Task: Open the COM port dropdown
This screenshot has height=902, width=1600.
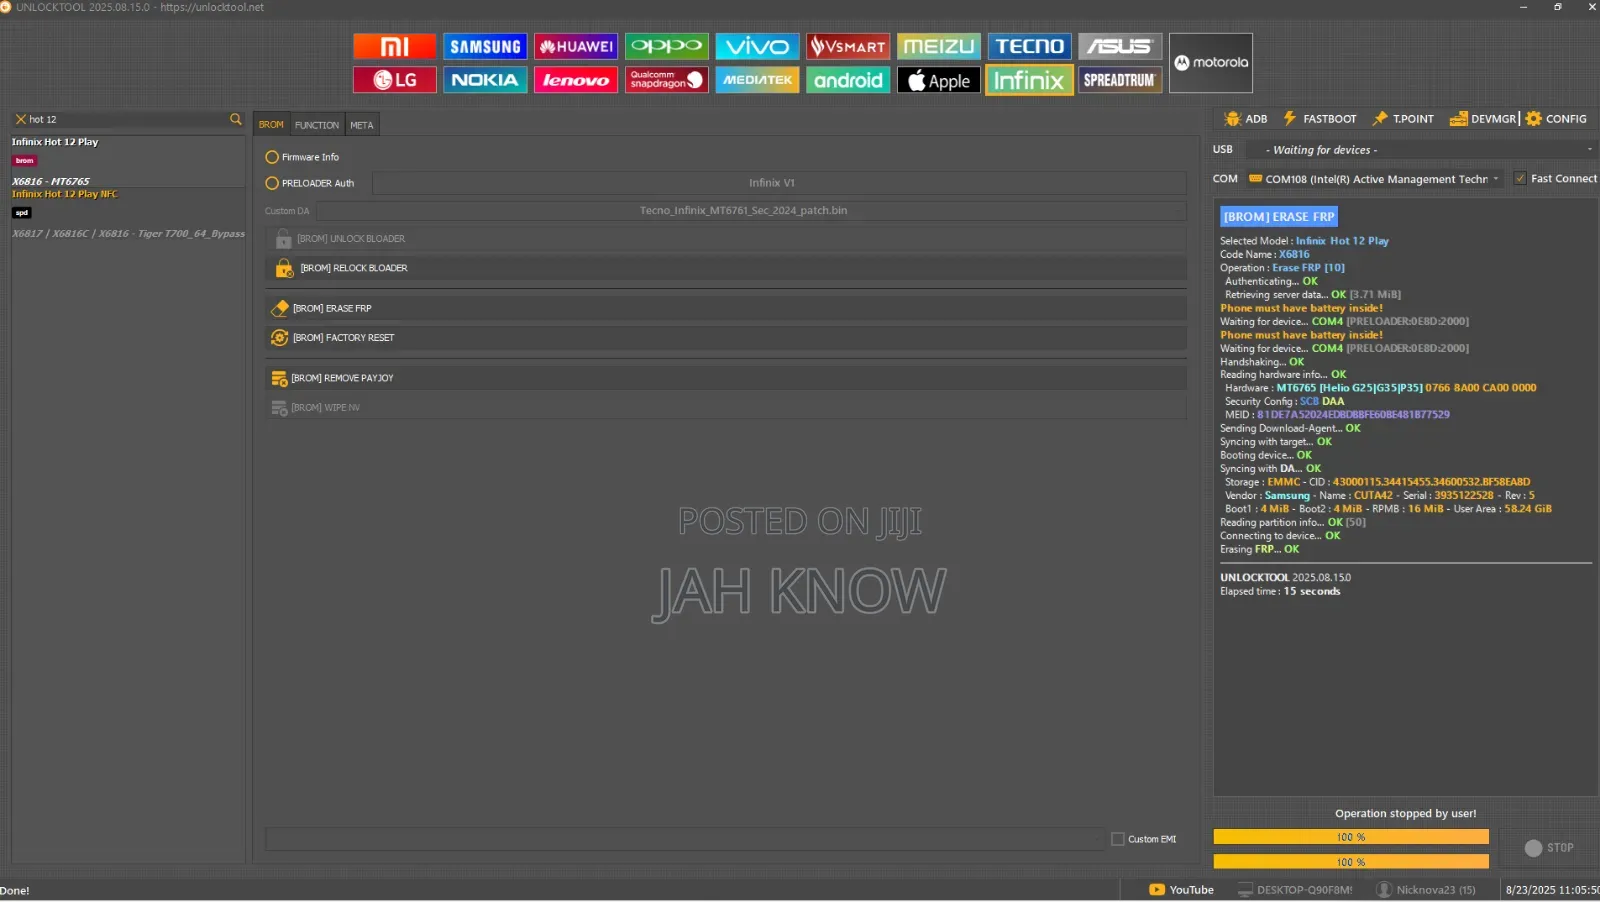Action: tap(1375, 179)
